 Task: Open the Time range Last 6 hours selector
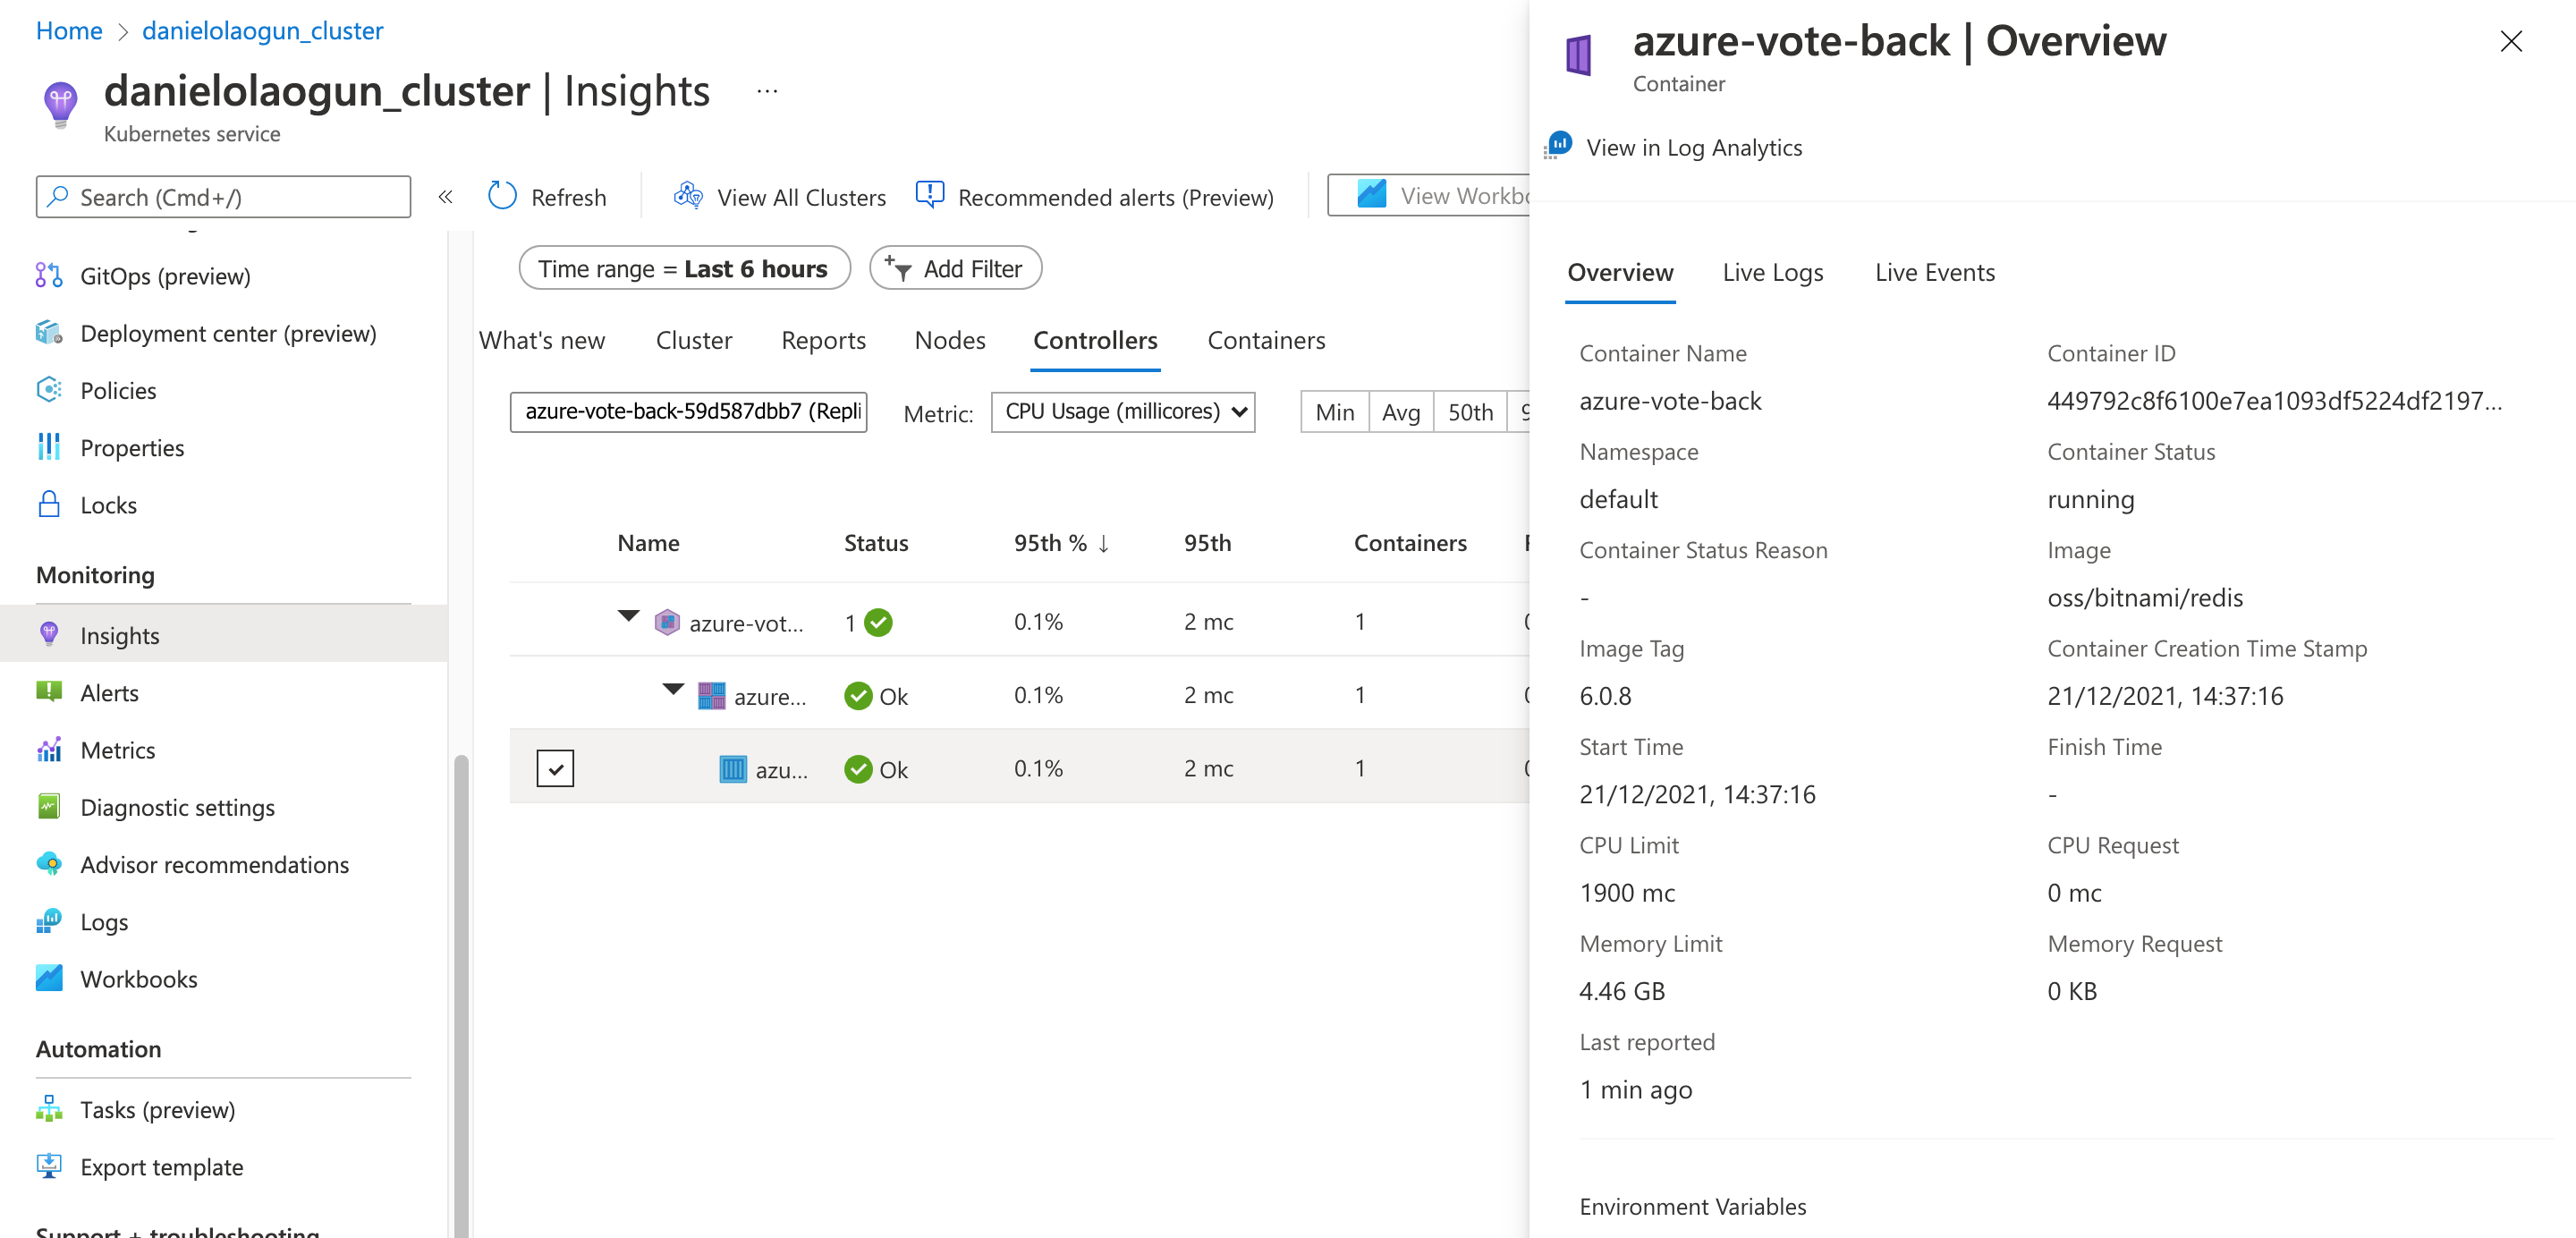click(684, 268)
